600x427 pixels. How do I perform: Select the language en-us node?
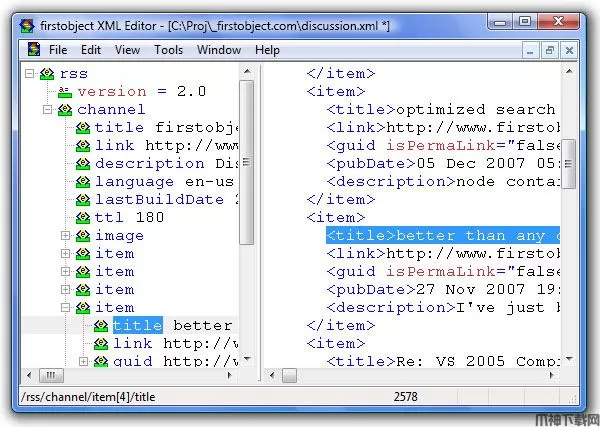pos(164,182)
